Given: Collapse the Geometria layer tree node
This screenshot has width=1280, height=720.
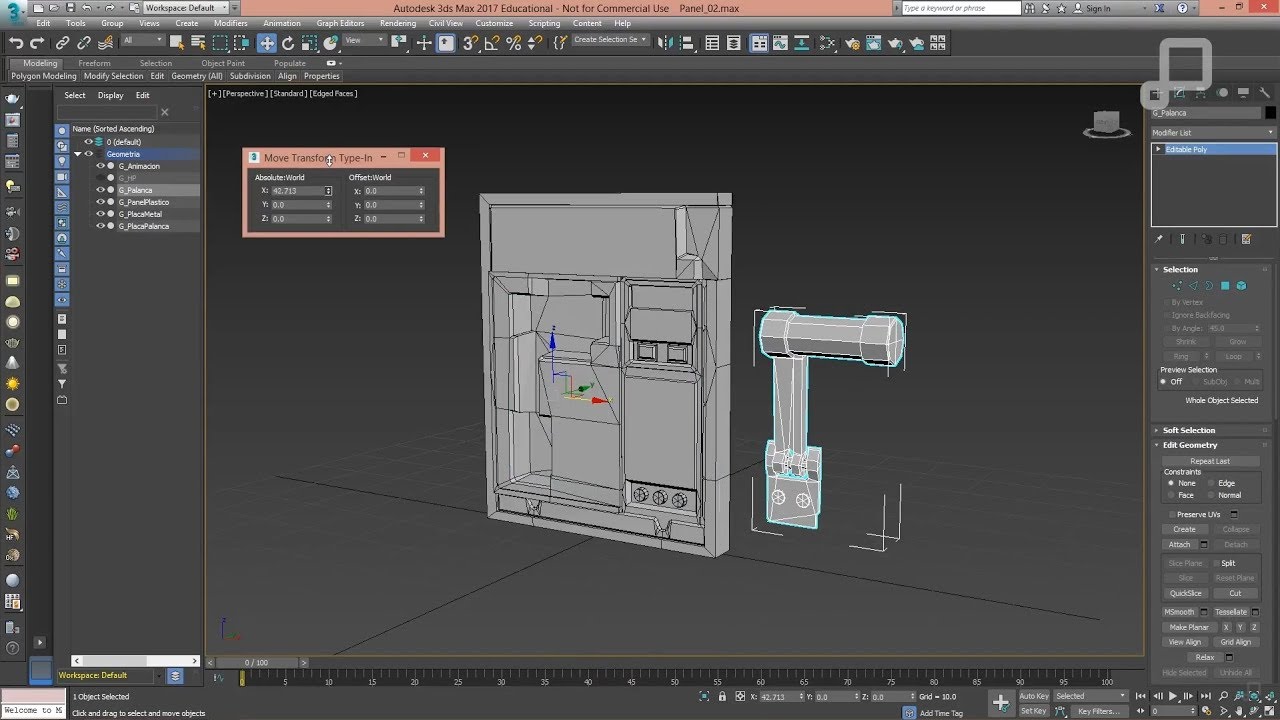Looking at the screenshot, I should coord(78,154).
